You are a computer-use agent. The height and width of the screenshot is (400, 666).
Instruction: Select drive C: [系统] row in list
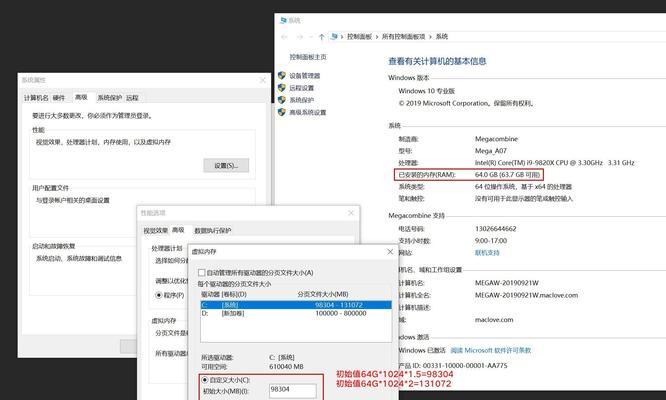[x=296, y=305]
